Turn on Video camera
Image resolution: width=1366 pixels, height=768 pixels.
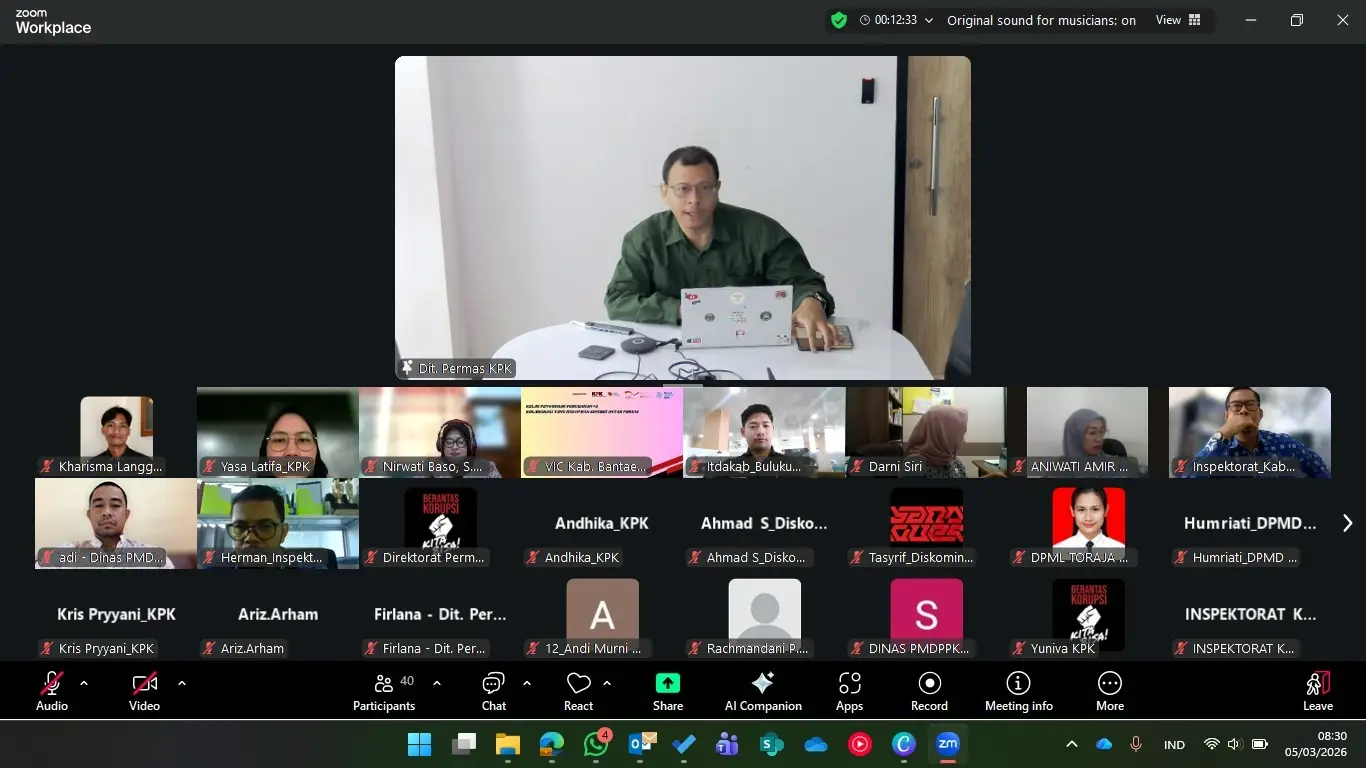(x=144, y=691)
